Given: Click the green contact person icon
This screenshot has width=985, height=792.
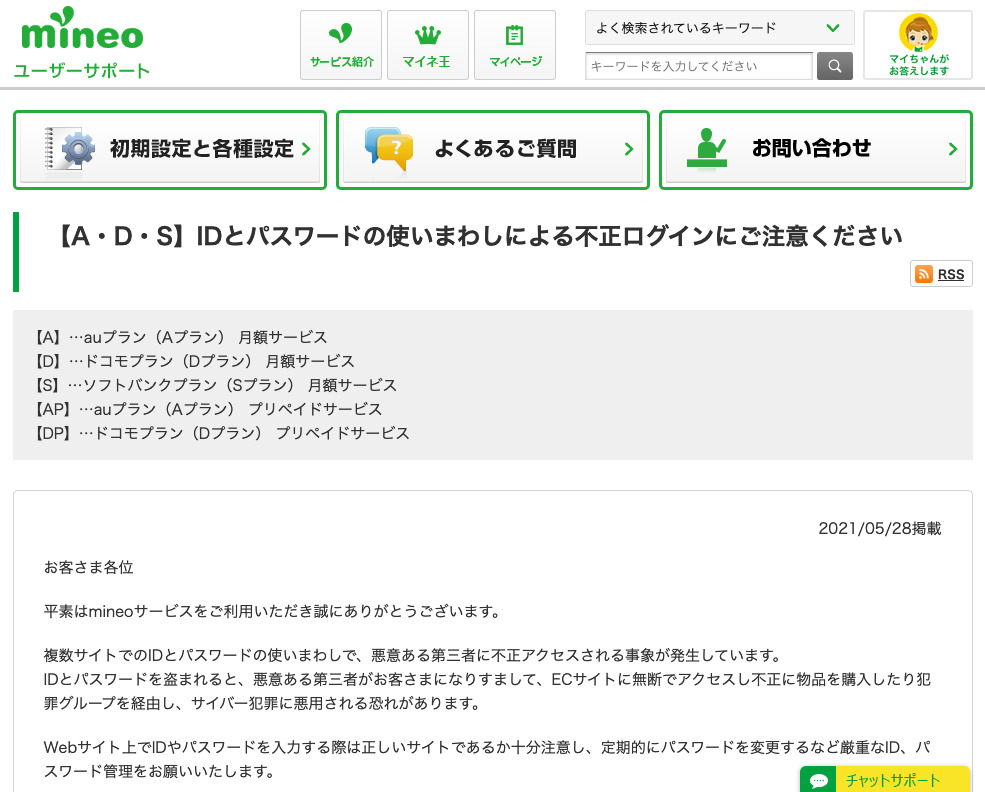Looking at the screenshot, I should coord(707,148).
